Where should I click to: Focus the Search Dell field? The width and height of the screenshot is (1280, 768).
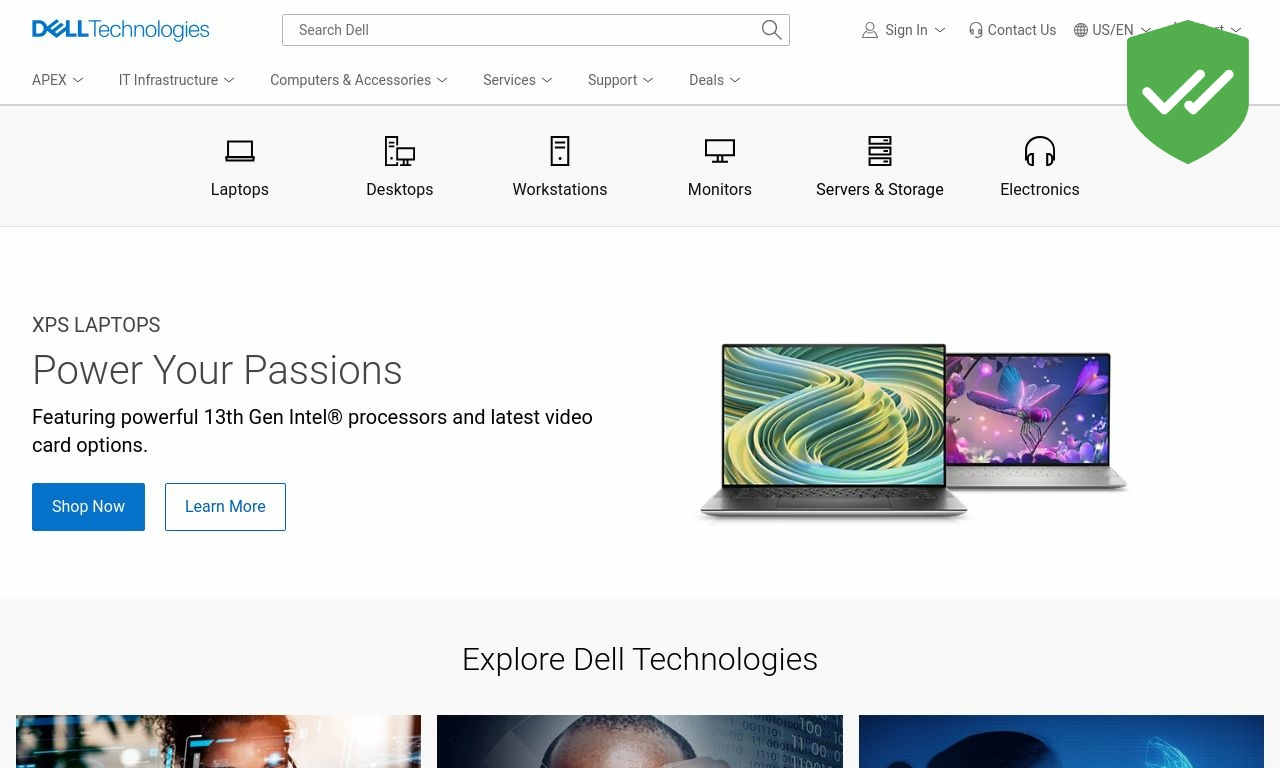tap(536, 30)
